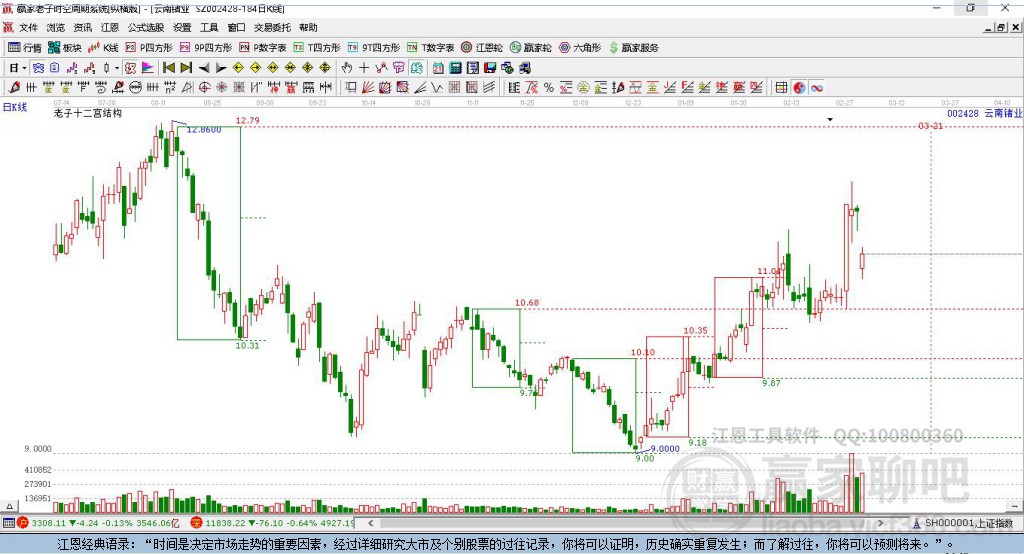Open the 公式选股 menu
Screen dimensions: 1024x554
[146, 27]
